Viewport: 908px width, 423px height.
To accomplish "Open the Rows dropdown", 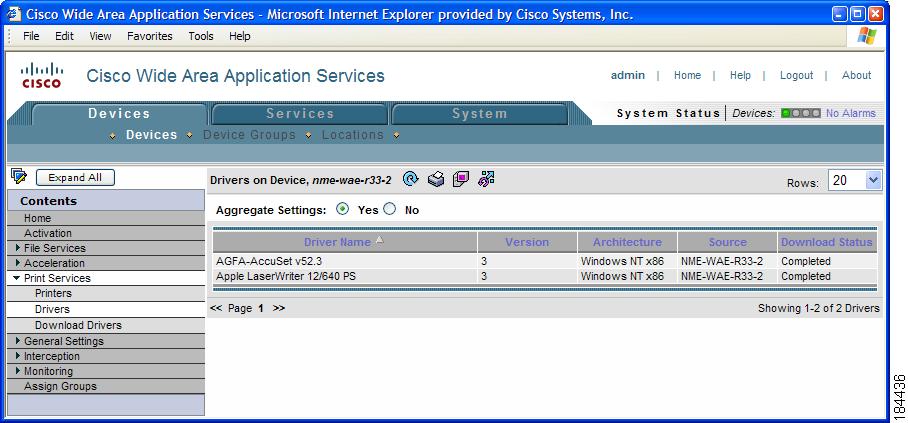I will (873, 180).
